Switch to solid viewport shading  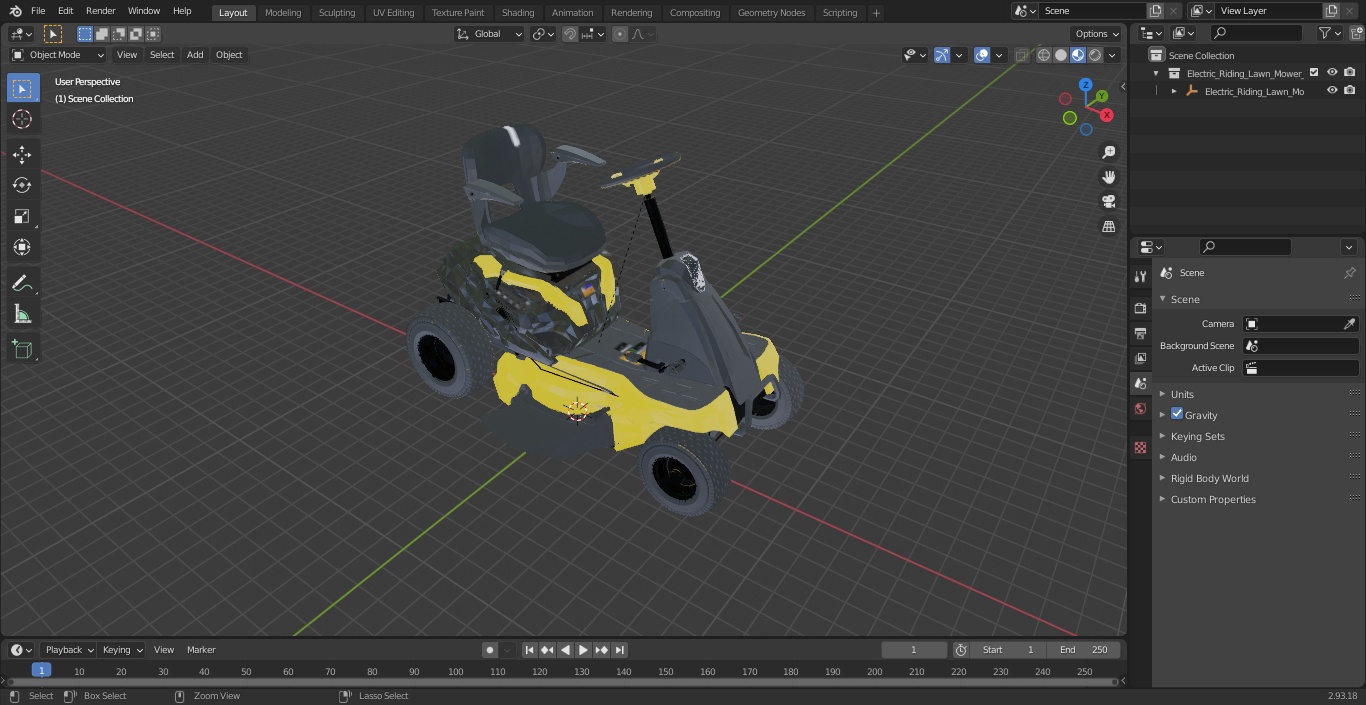(1060, 55)
